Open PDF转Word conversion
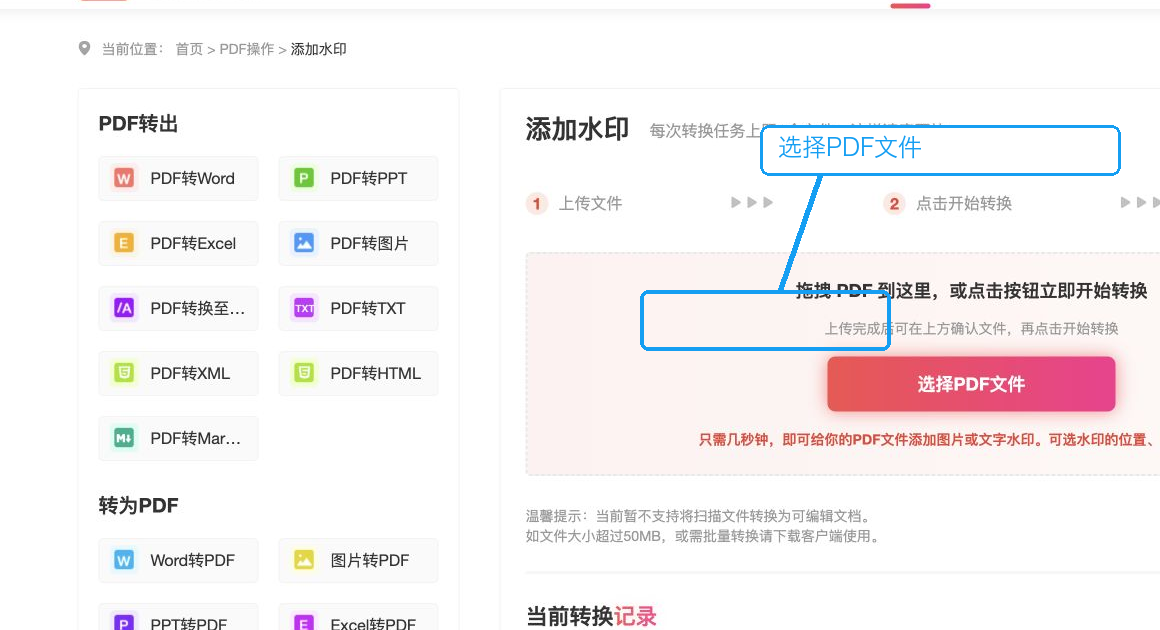 (x=178, y=178)
